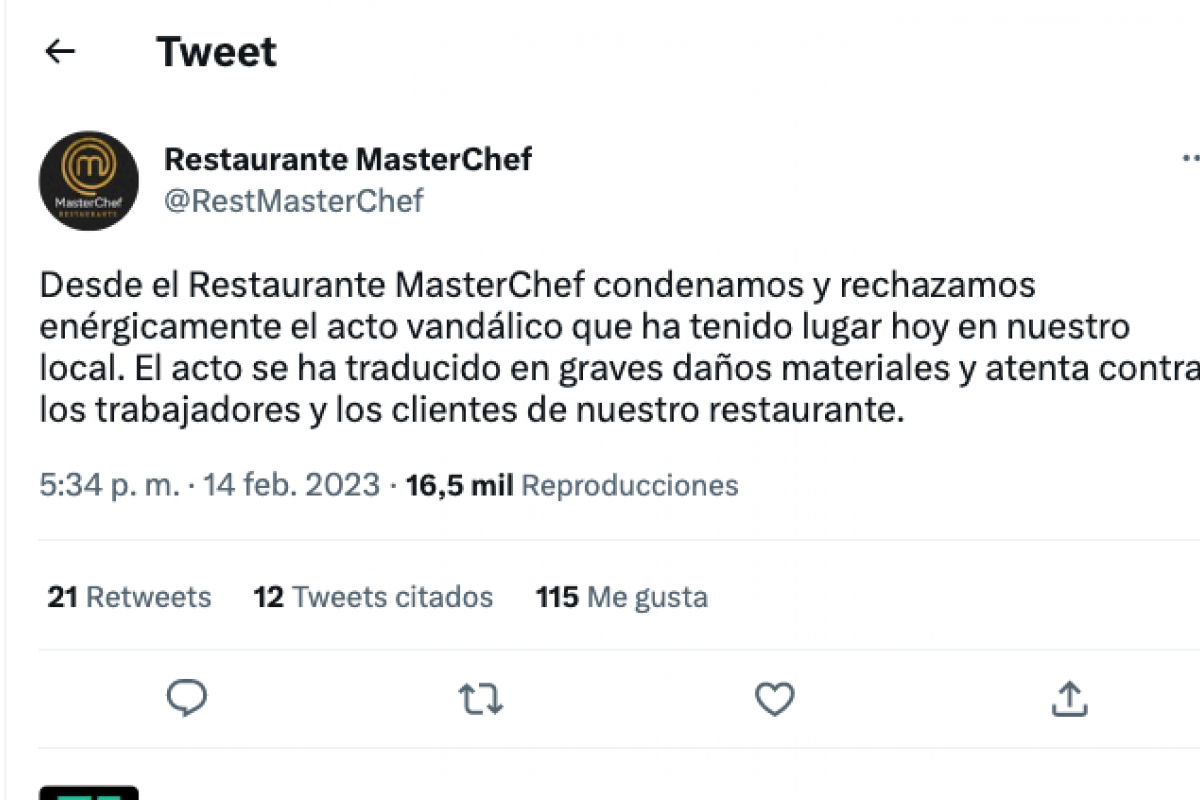Image resolution: width=1200 pixels, height=800 pixels.
Task: Retweet using the arrows icon
Action: pyautogui.click(x=480, y=698)
